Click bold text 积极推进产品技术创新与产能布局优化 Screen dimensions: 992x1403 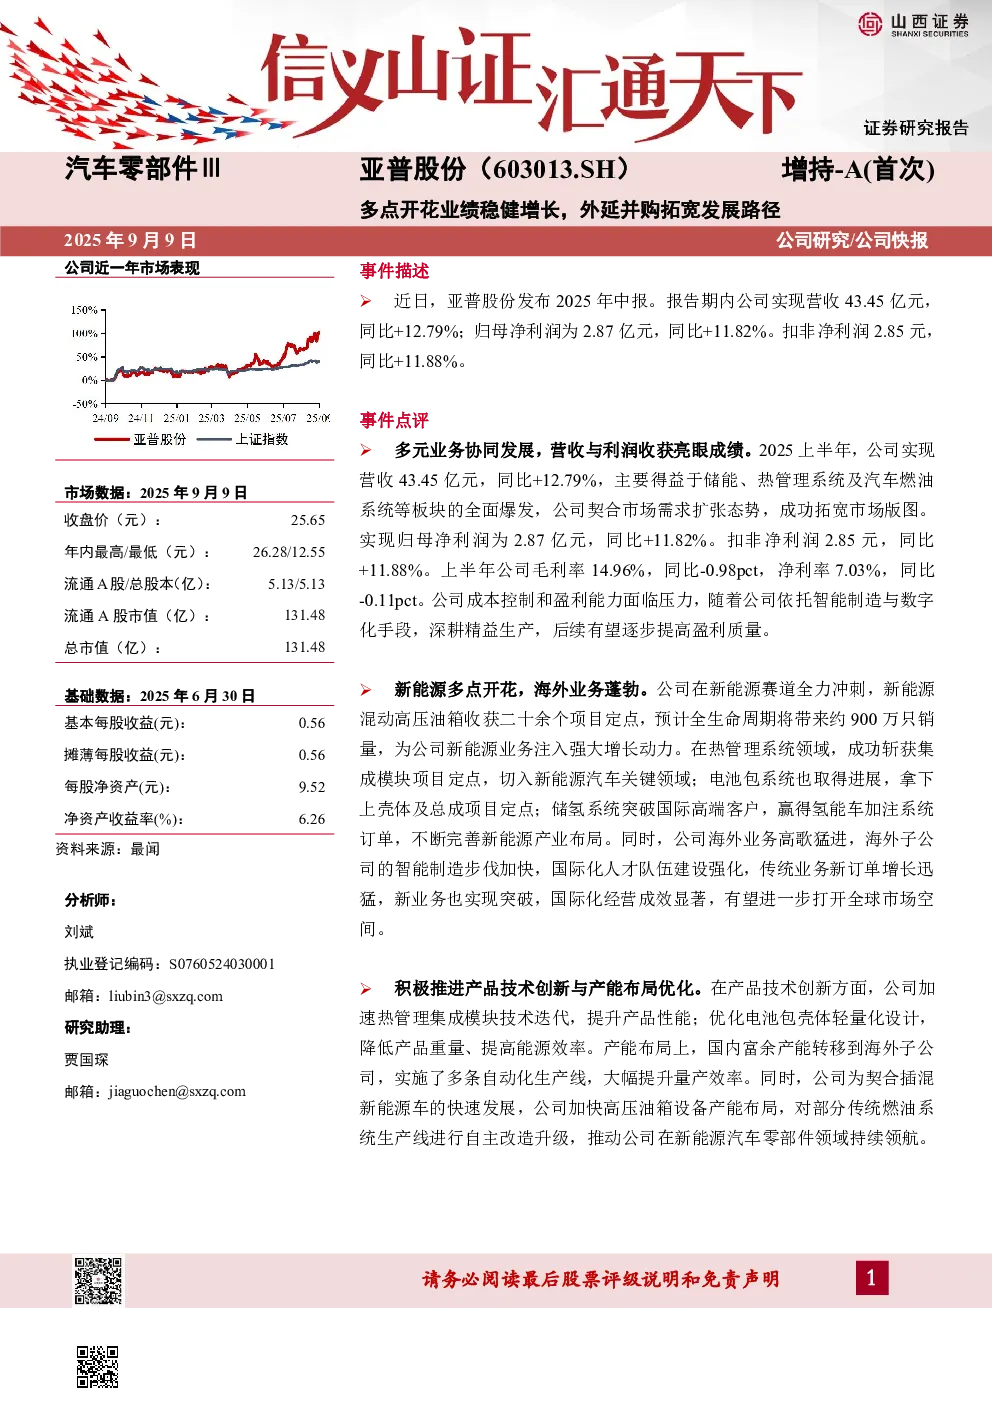[548, 988]
